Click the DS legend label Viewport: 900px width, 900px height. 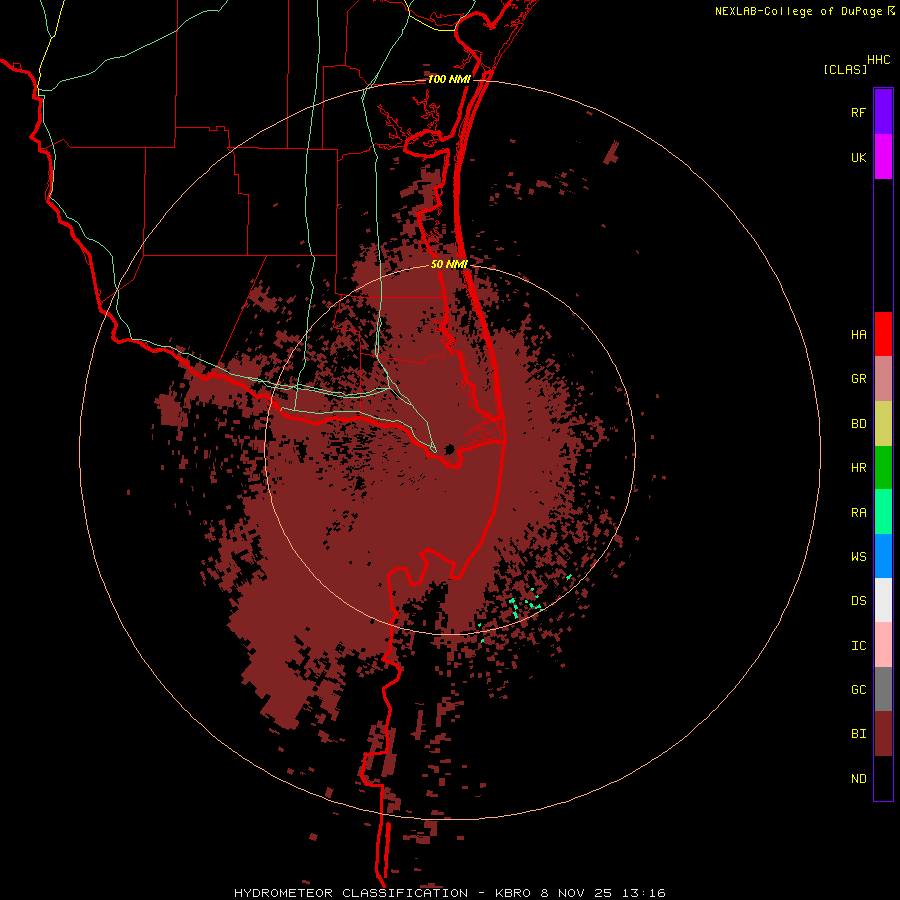(x=858, y=601)
